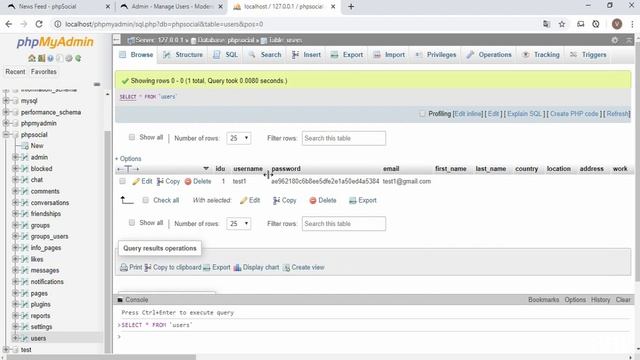Screen dimensions: 640x360
Task: Open the SQL tab
Action: click(226, 55)
